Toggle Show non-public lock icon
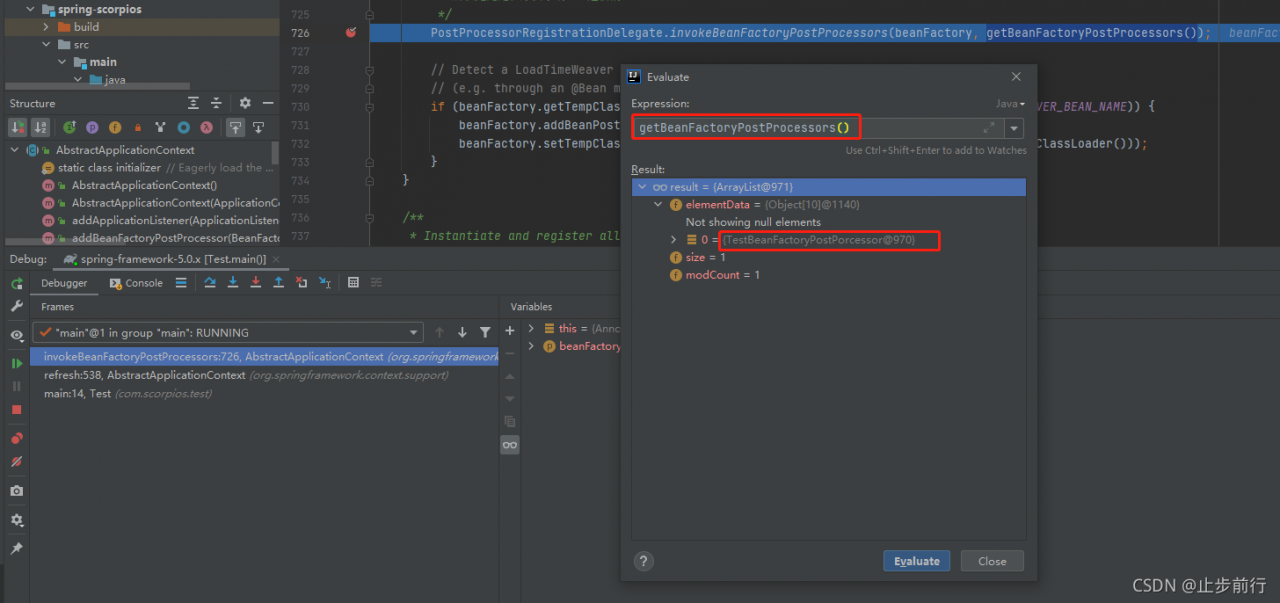1280x603 pixels. (138, 127)
